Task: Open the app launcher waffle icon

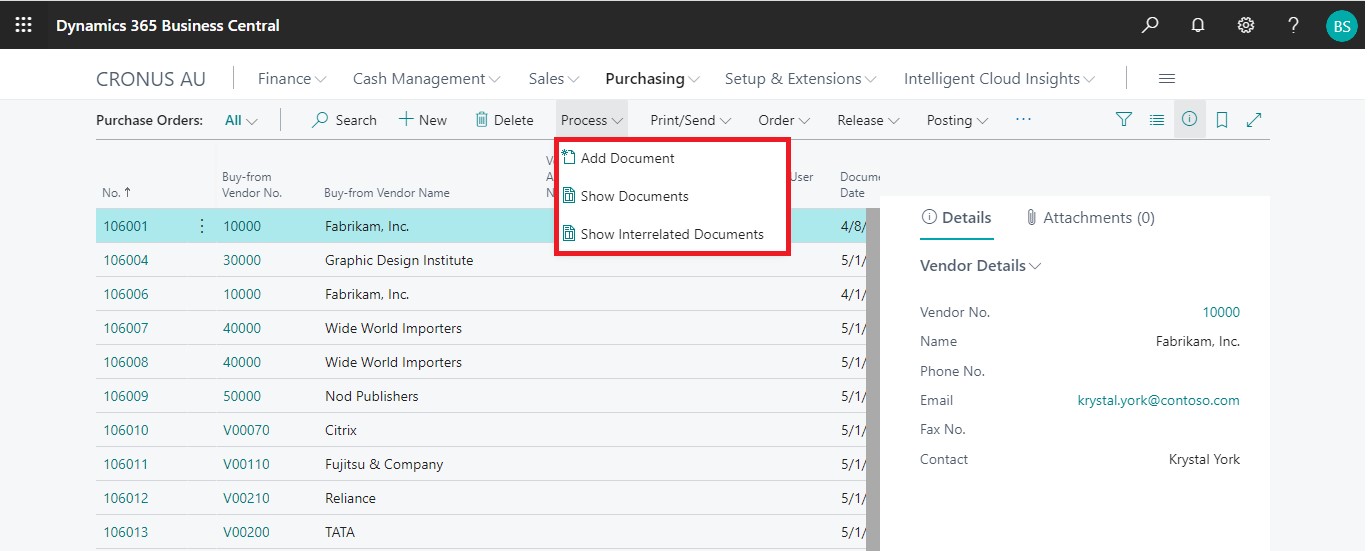Action: pyautogui.click(x=23, y=25)
